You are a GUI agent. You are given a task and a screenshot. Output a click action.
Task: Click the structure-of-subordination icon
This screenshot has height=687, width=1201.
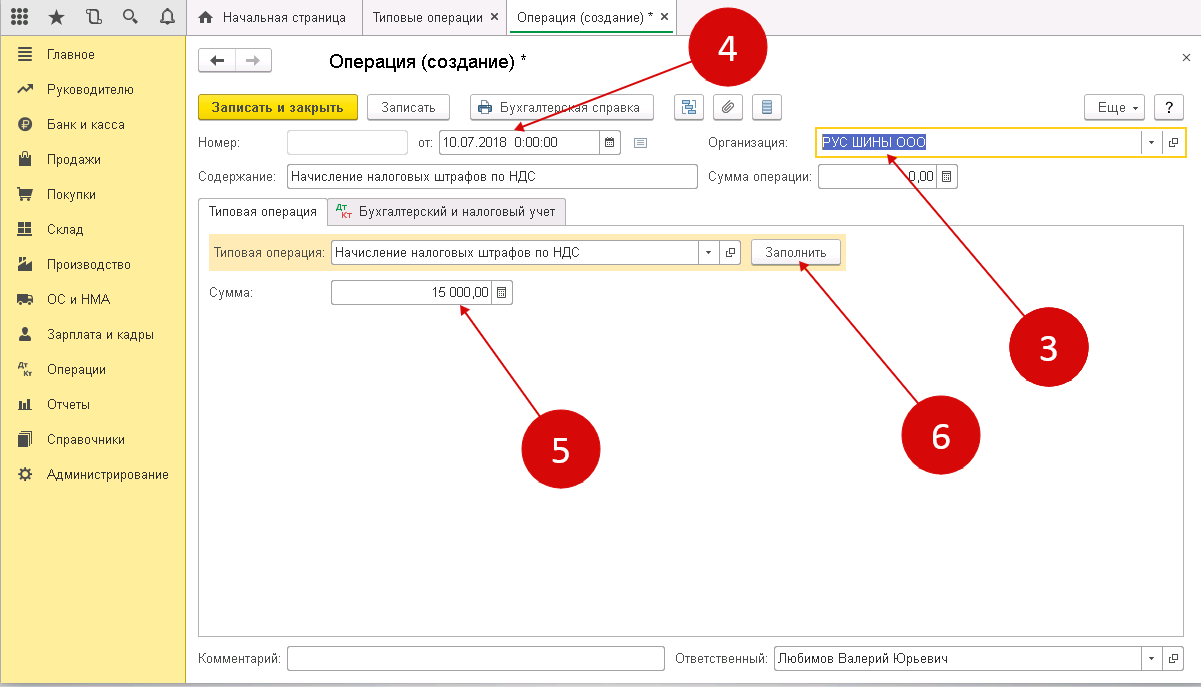(x=689, y=107)
